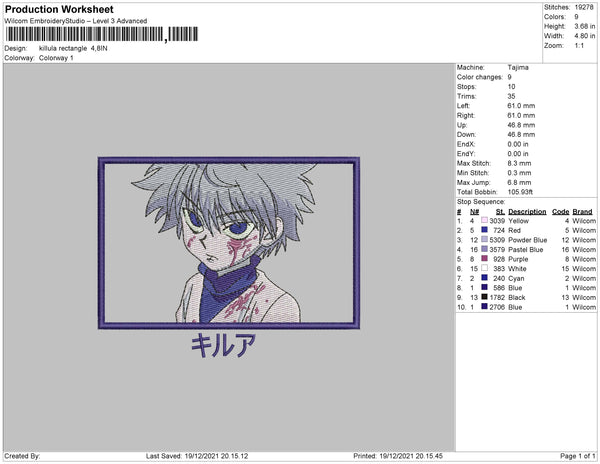Viewport: 600px width, 464px height.
Task: Click the 'Last Saved: 19/12/2021 20.15.12' text
Action: (197, 456)
